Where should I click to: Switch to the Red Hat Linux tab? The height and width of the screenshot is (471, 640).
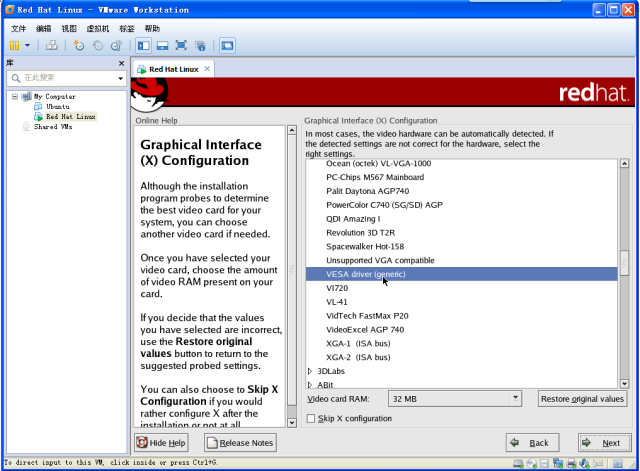click(173, 69)
